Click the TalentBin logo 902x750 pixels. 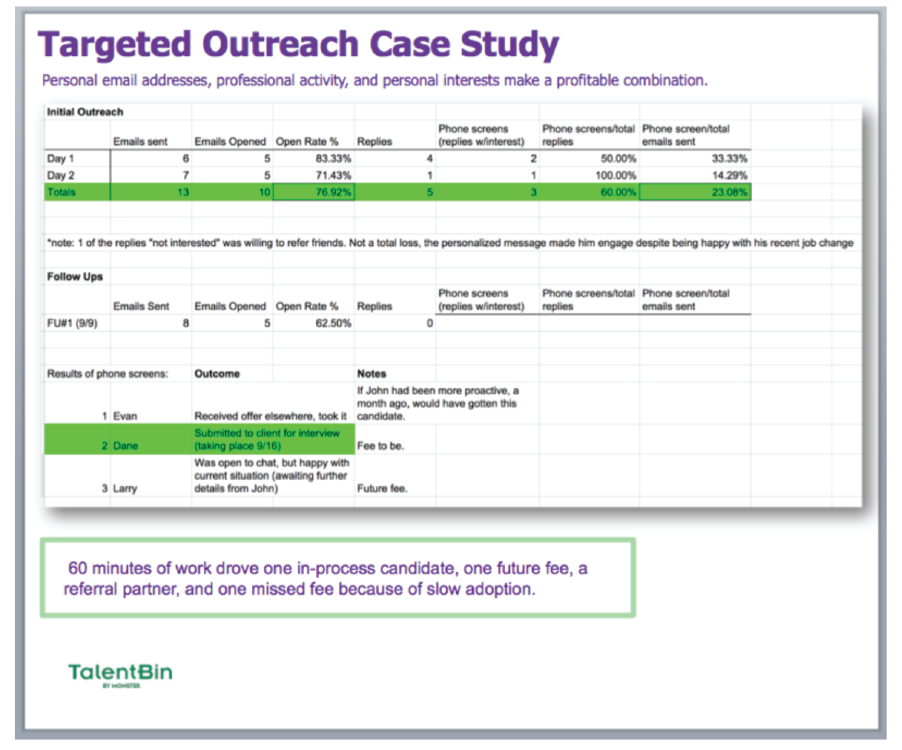(x=120, y=673)
